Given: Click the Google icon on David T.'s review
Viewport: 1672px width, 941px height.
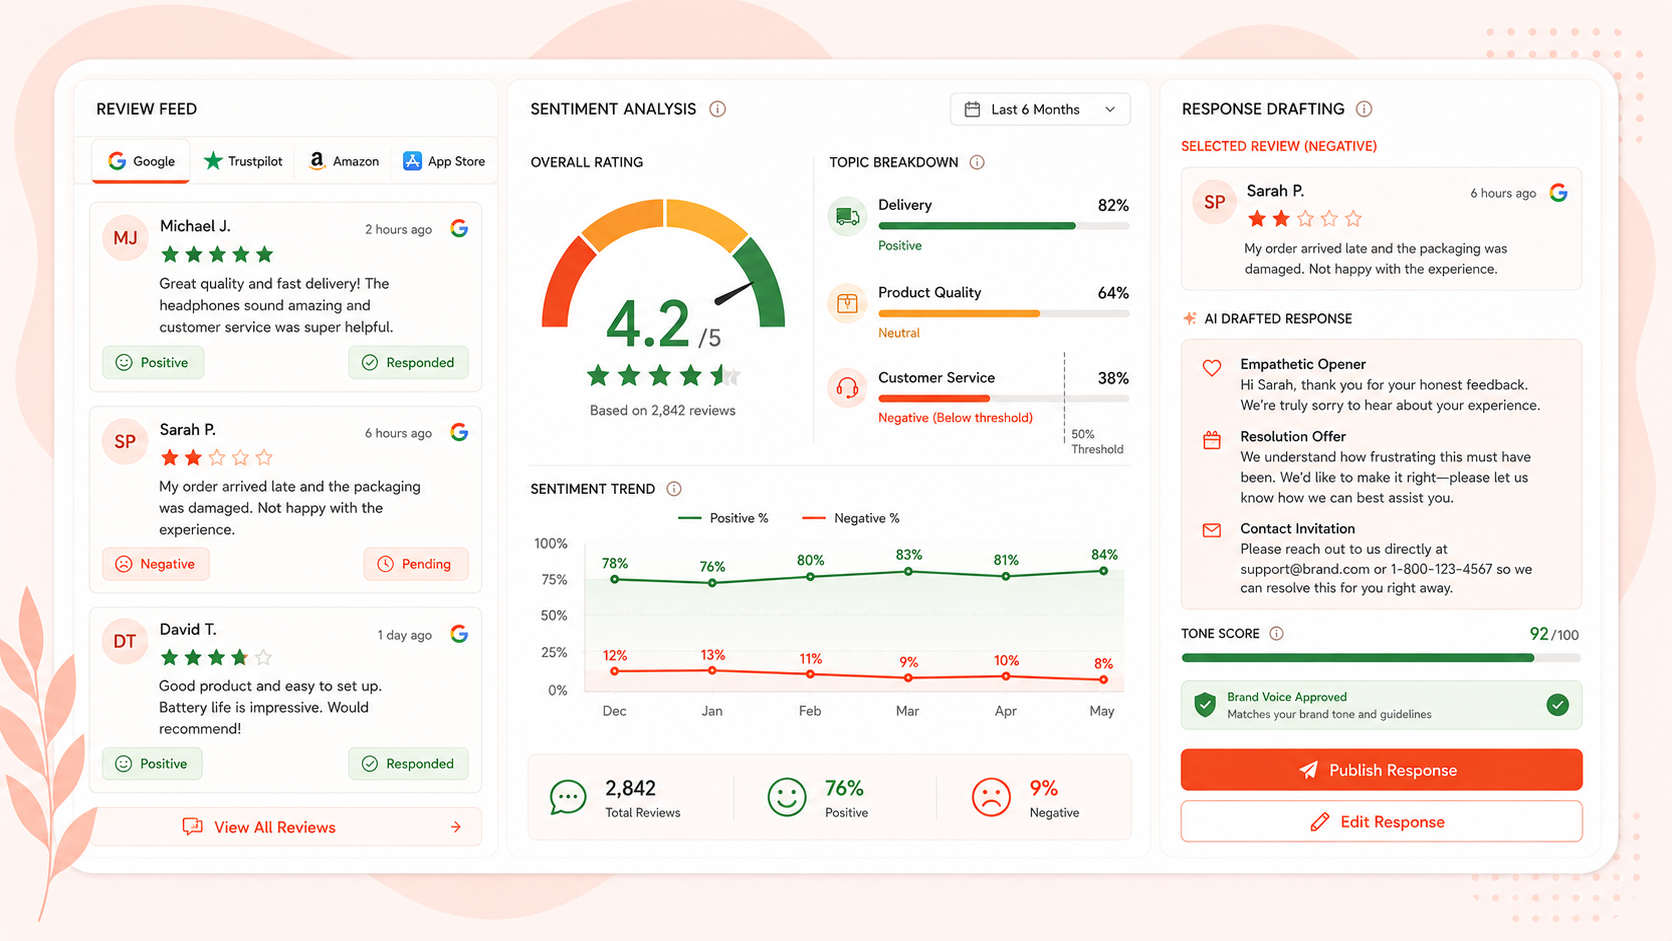Looking at the screenshot, I should 459,634.
